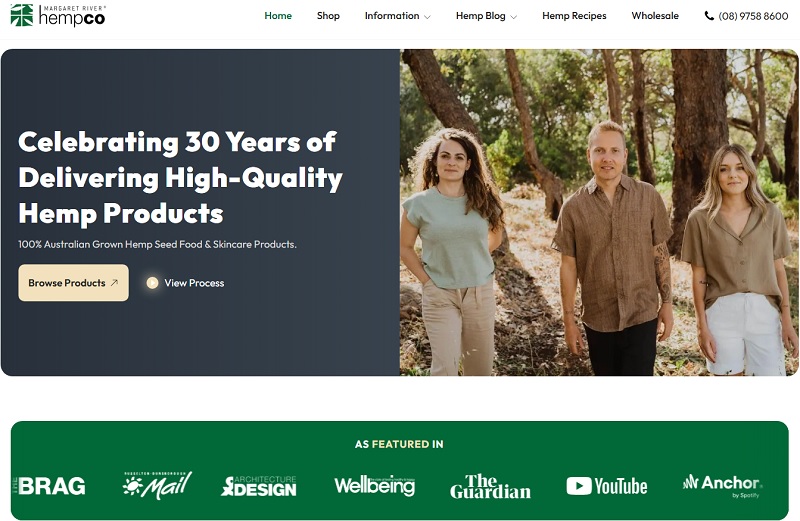
Task: Click the phone handset icon
Action: (709, 16)
